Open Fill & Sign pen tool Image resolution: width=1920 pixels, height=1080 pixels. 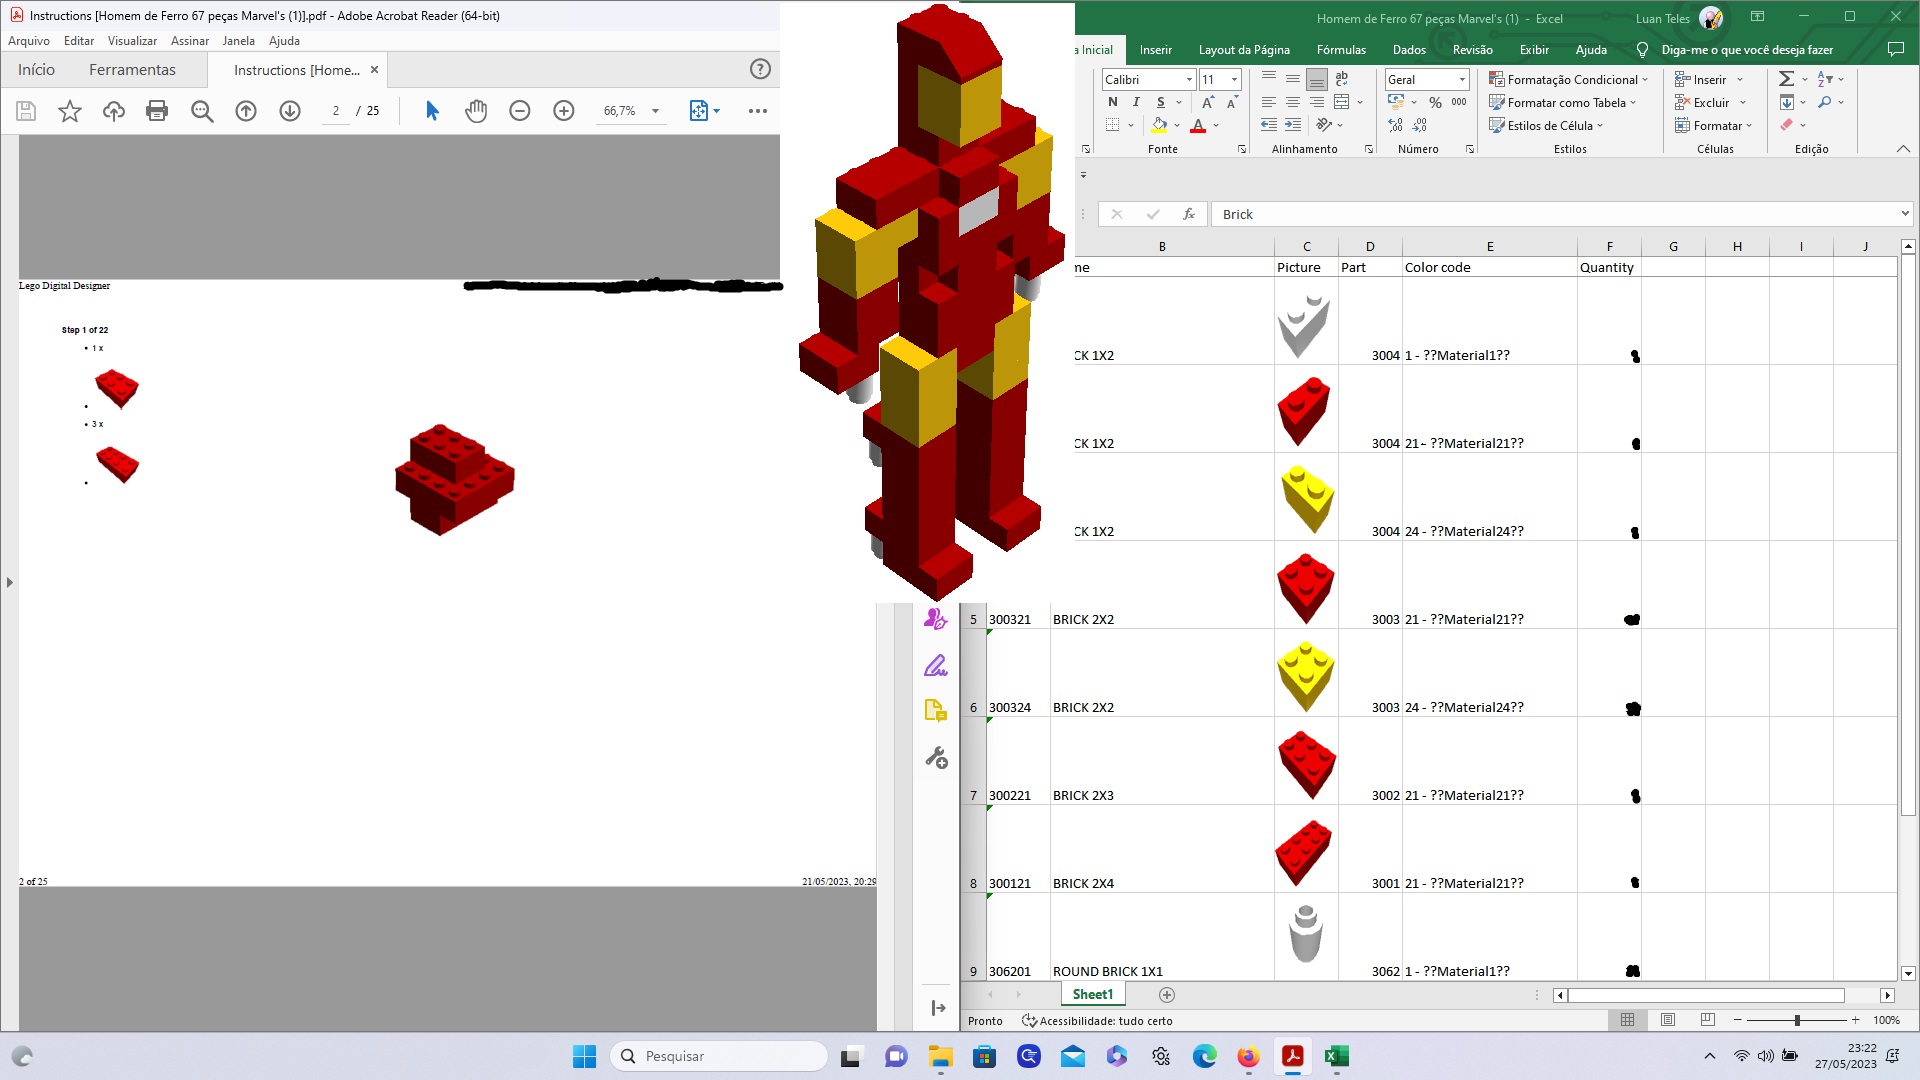click(x=935, y=666)
